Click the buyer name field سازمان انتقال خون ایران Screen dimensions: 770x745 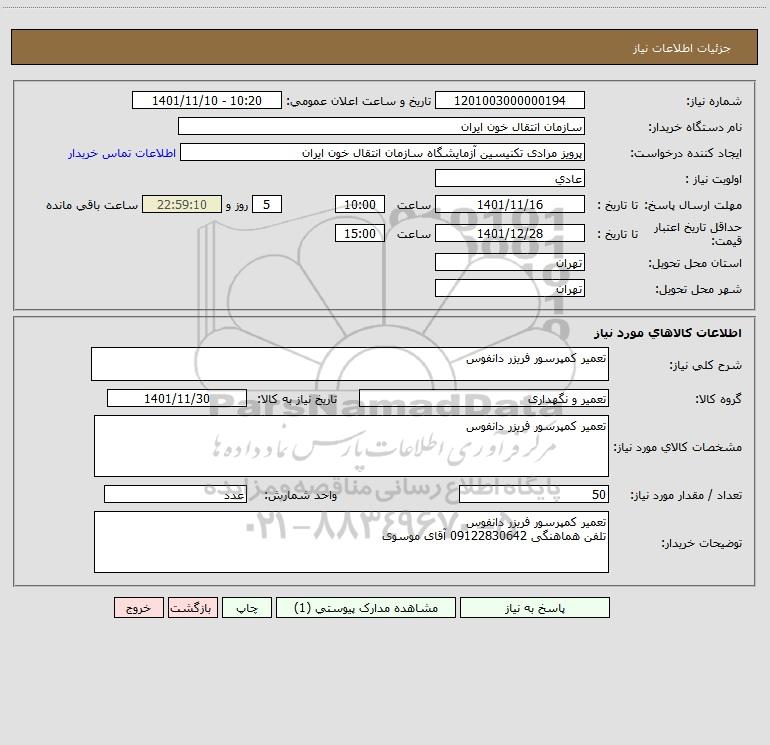pyautogui.click(x=382, y=126)
